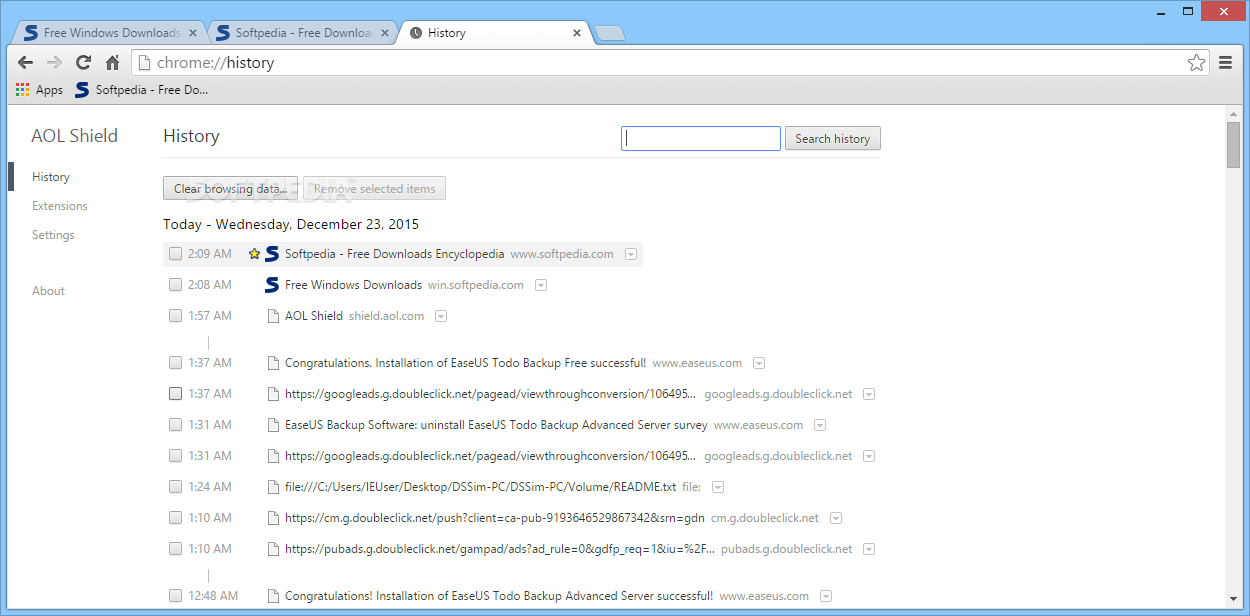The height and width of the screenshot is (616, 1250).
Task: Select the 1:57 AM AOL Shield checkbox
Action: 176,316
